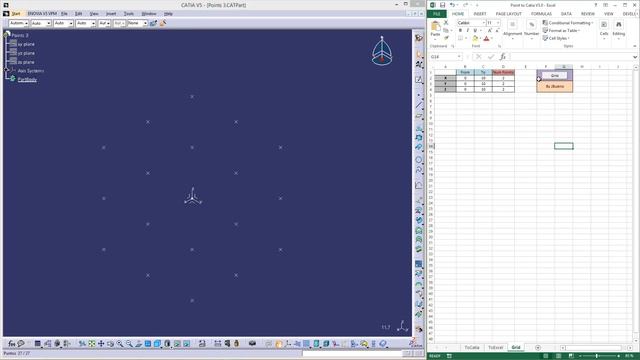
Task: Select the xy plane in CATIA specification tree
Action: [x=26, y=44]
